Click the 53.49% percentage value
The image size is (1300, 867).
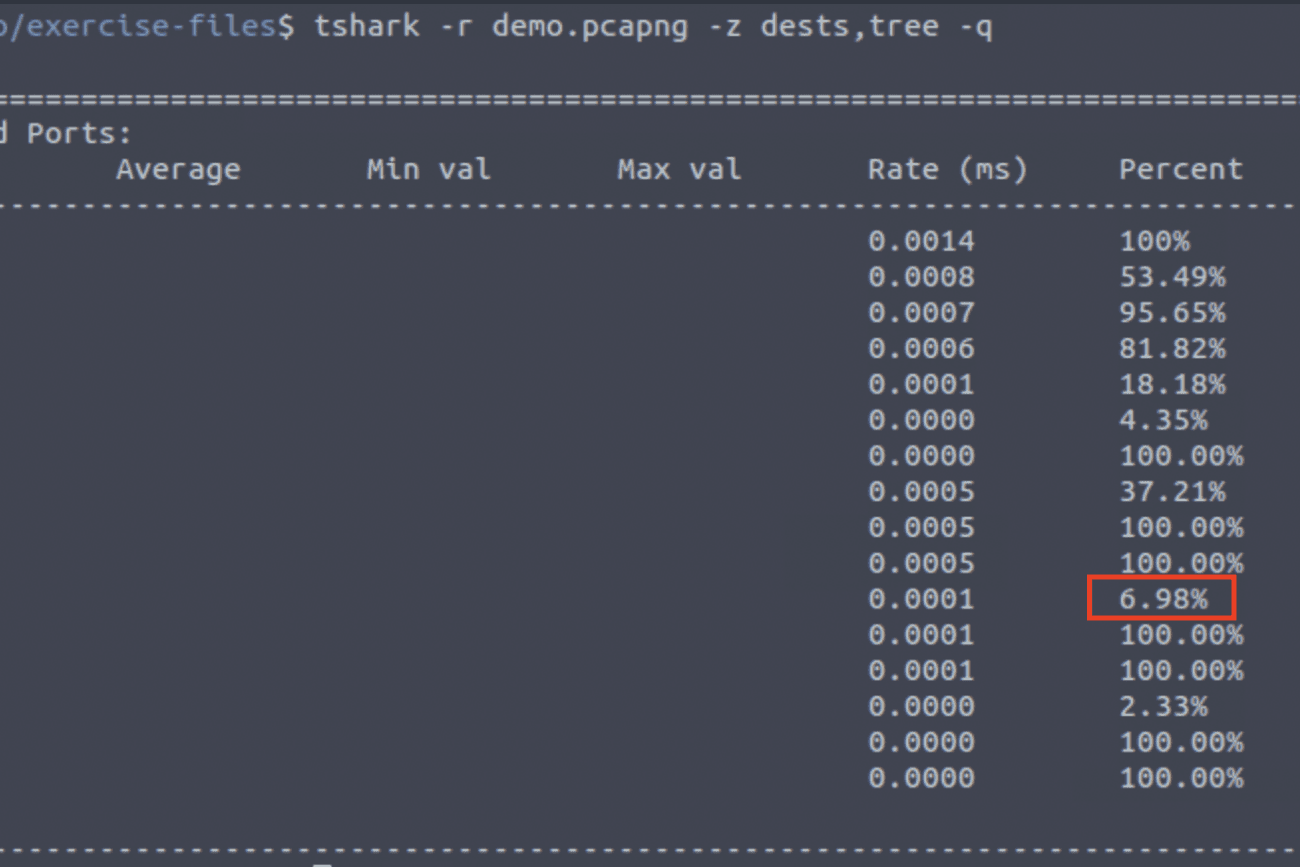click(1172, 276)
